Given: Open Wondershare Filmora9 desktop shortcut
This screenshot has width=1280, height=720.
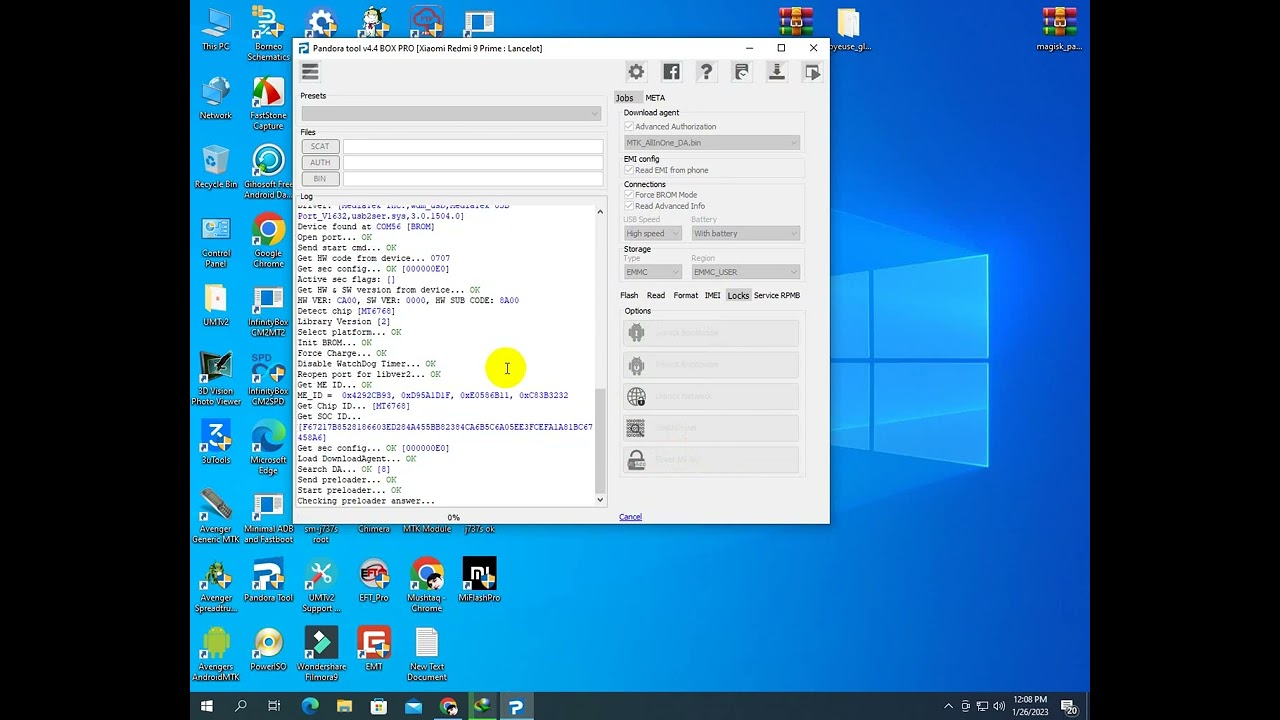Looking at the screenshot, I should [x=321, y=654].
